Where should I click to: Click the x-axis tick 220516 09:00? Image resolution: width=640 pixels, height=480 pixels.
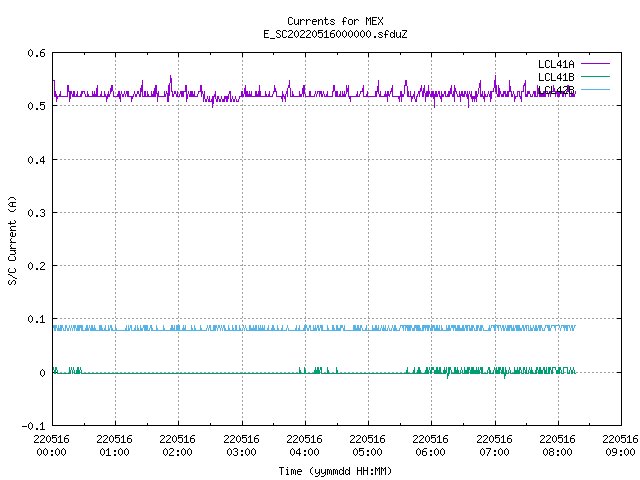[x=620, y=446]
